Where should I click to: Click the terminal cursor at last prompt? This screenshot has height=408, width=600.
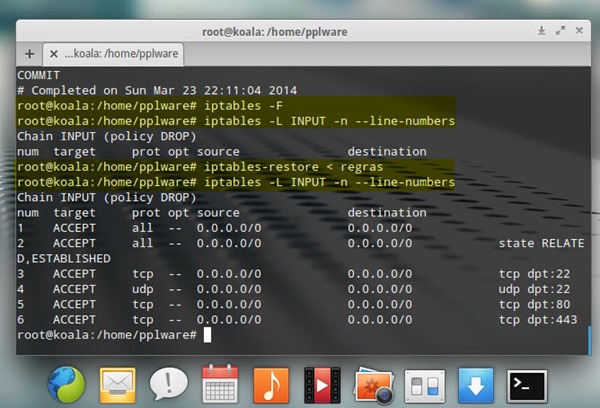pyautogui.click(x=207, y=335)
